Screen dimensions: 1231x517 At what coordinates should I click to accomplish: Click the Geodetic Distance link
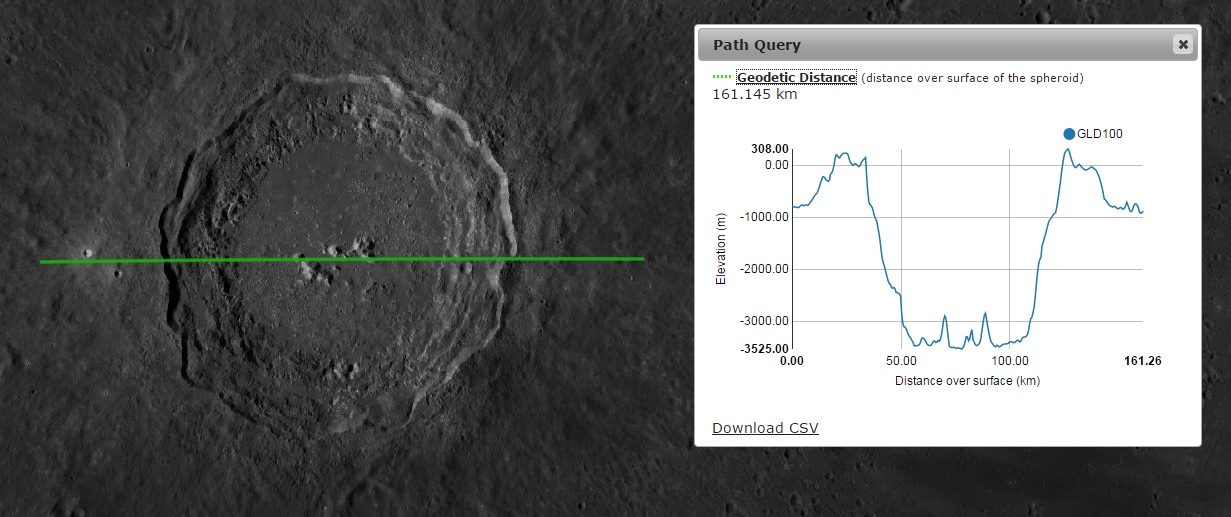click(x=796, y=77)
